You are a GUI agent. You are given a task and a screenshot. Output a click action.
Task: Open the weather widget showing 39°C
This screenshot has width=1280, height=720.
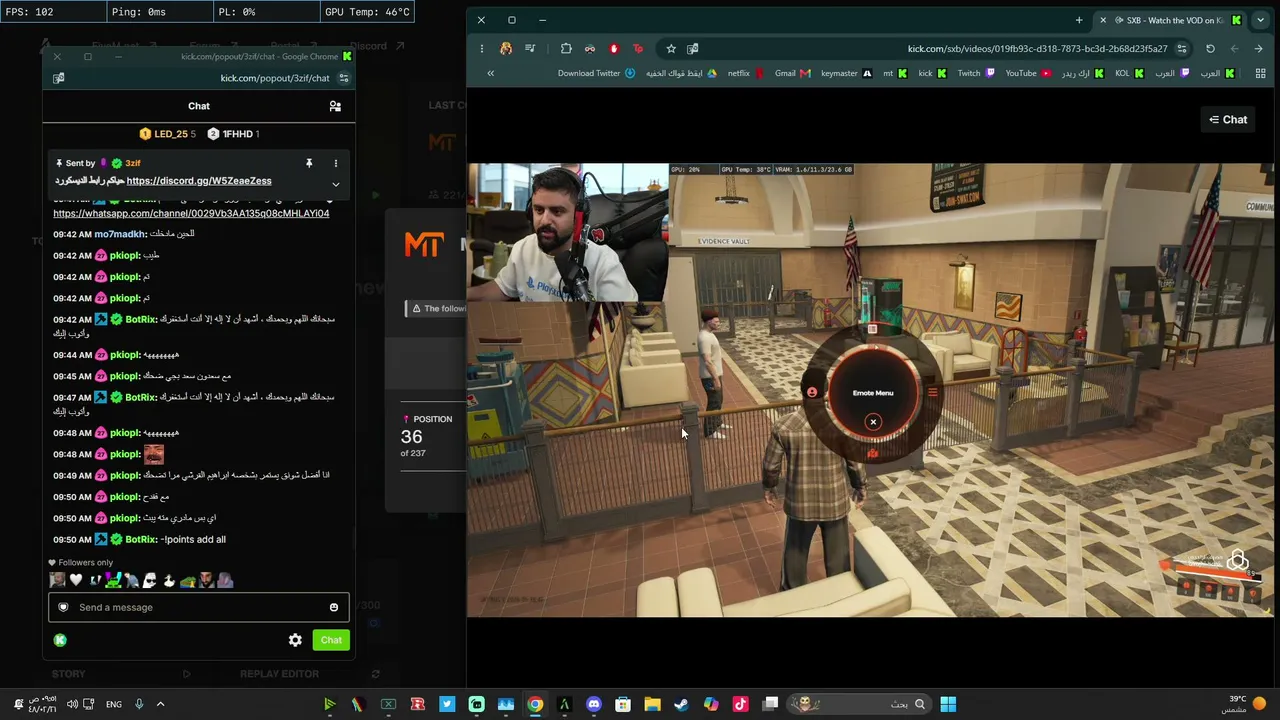[1246, 704]
